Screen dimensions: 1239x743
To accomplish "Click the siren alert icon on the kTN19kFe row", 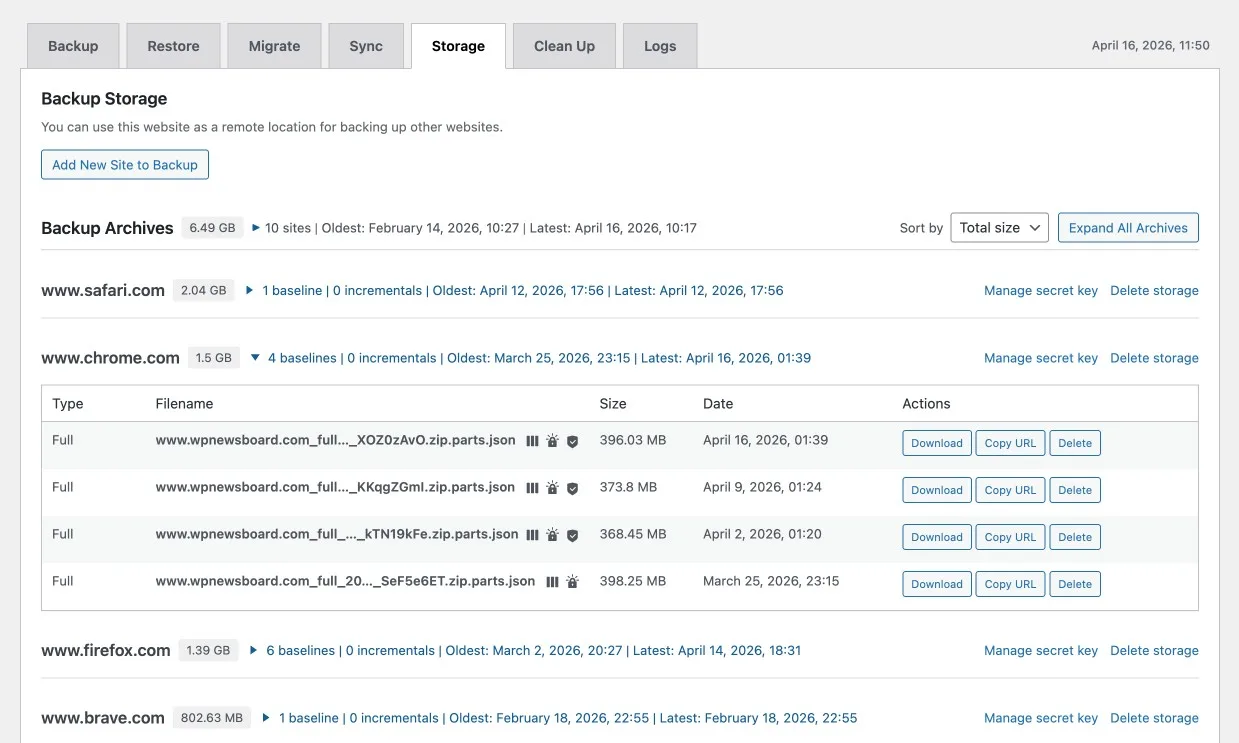I will coord(552,535).
